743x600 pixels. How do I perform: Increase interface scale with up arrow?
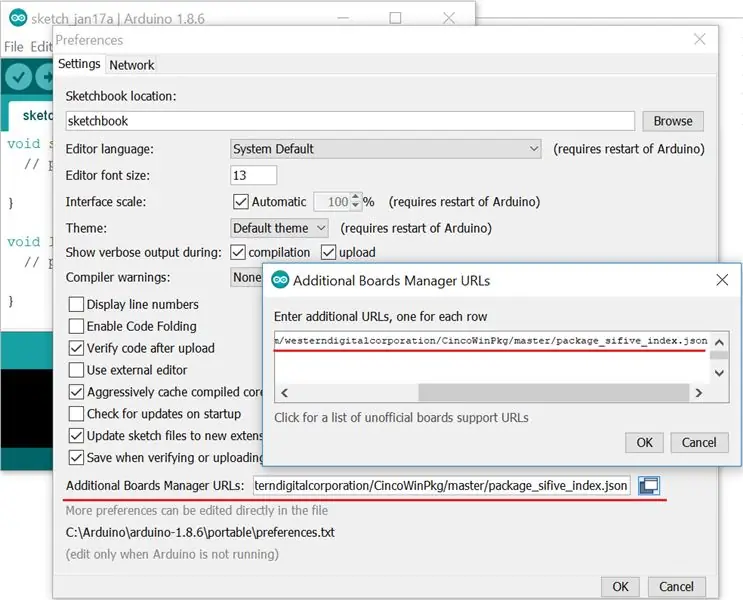point(355,197)
